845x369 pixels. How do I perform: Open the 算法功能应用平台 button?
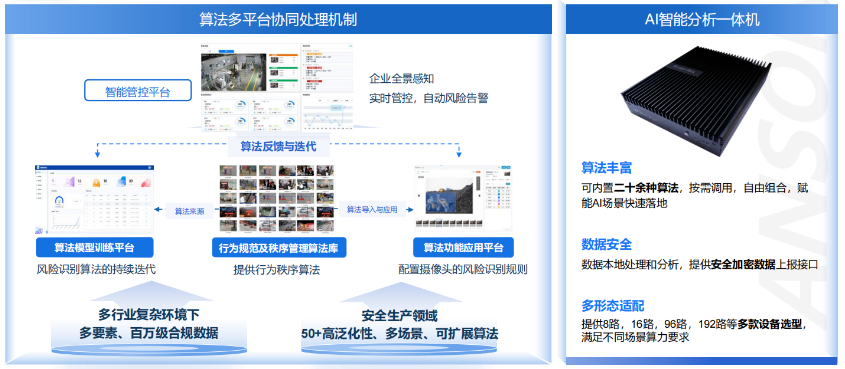coord(463,247)
